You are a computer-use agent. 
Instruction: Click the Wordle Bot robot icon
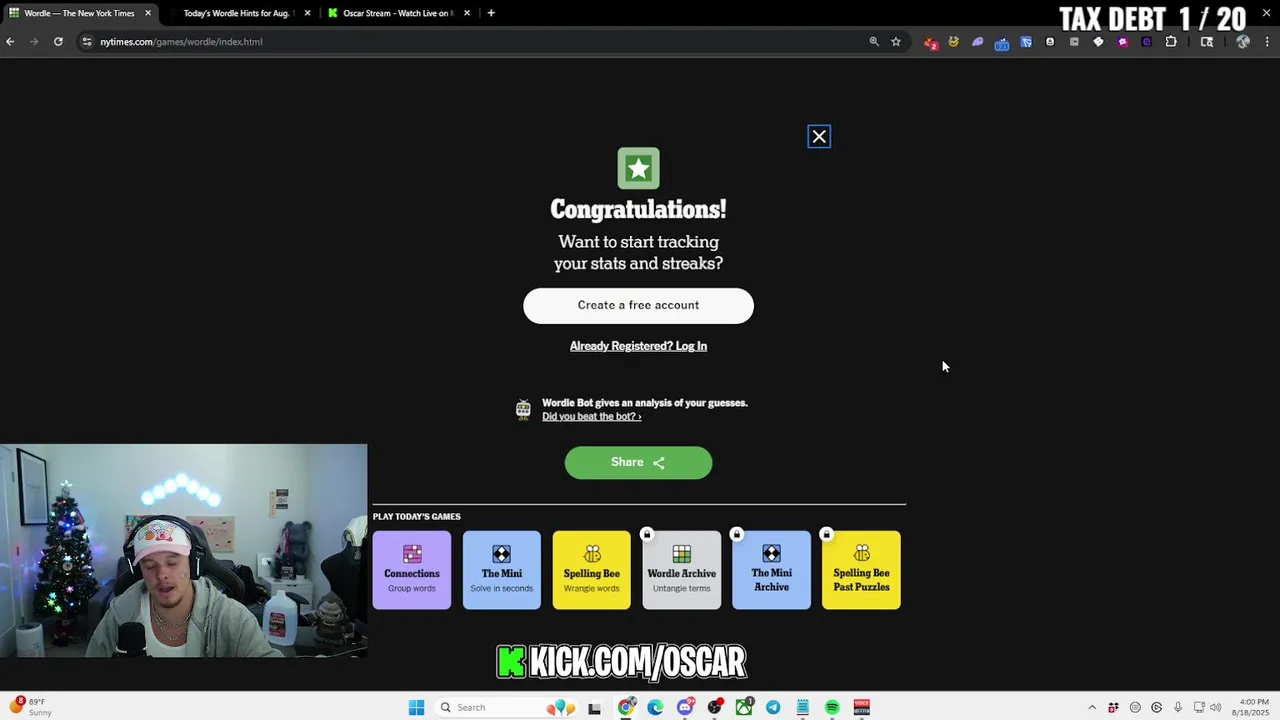(523, 409)
